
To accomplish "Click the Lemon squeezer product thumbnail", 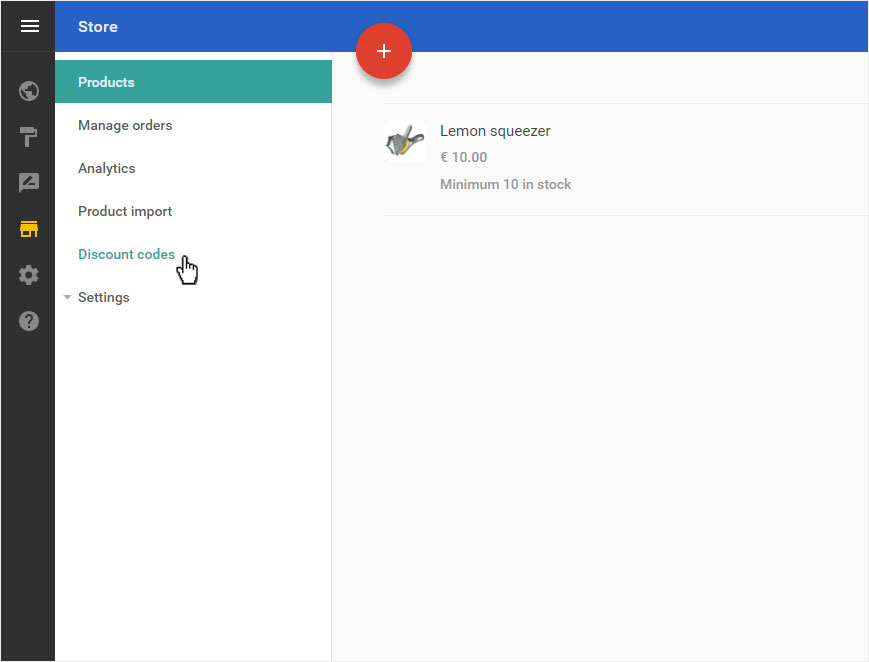I will point(405,141).
